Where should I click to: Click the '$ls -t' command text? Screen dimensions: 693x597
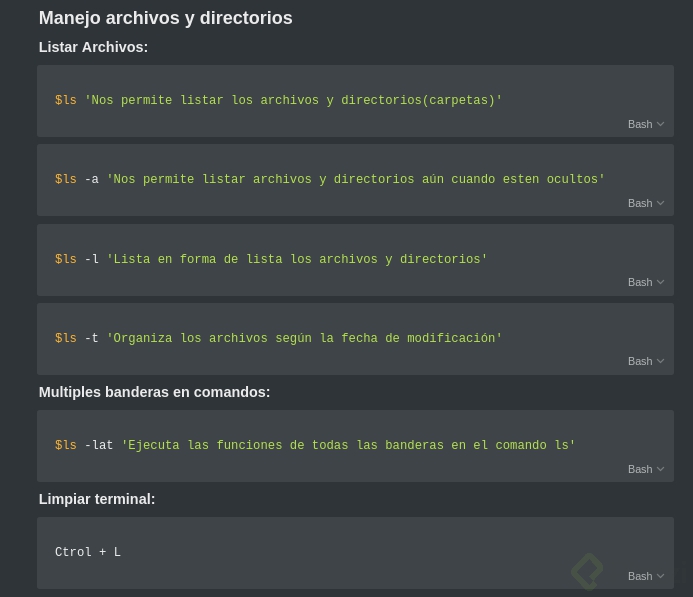(77, 339)
